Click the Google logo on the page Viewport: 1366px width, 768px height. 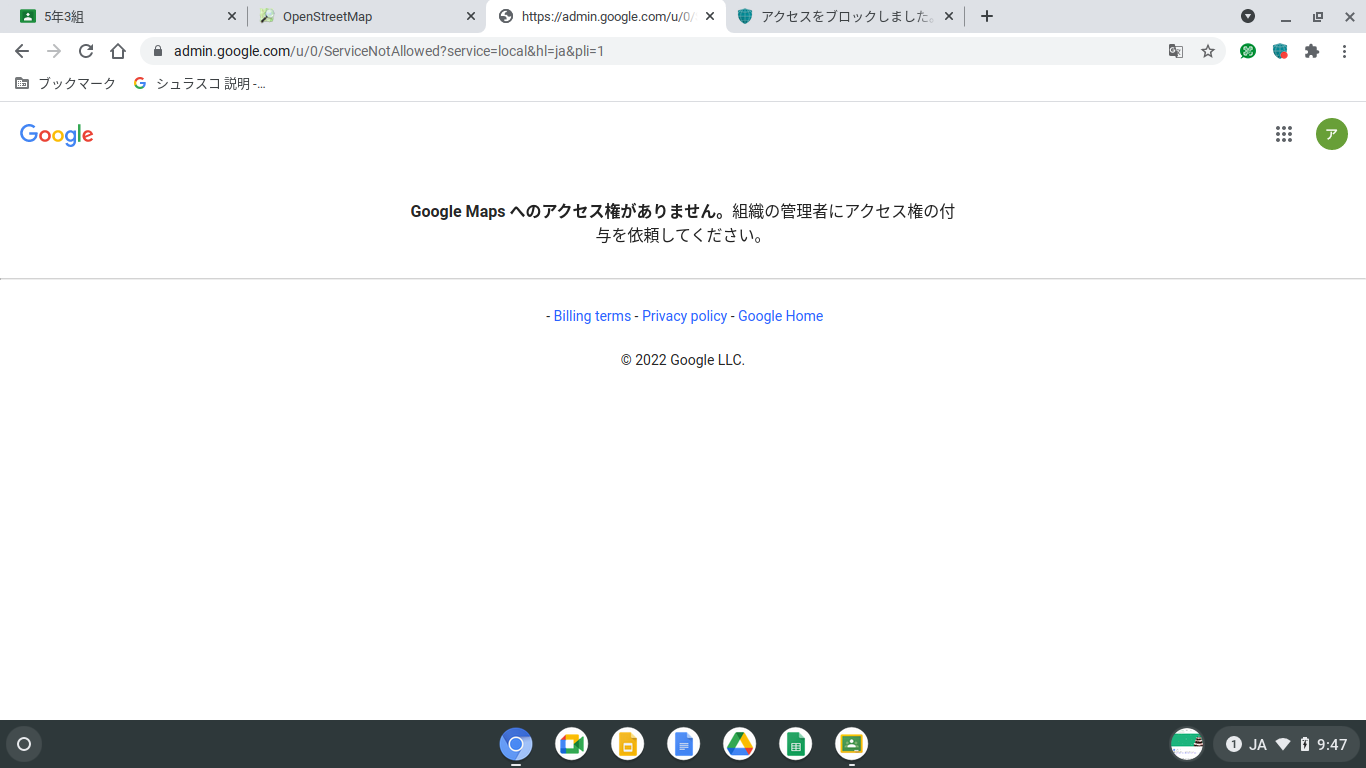coord(56,134)
